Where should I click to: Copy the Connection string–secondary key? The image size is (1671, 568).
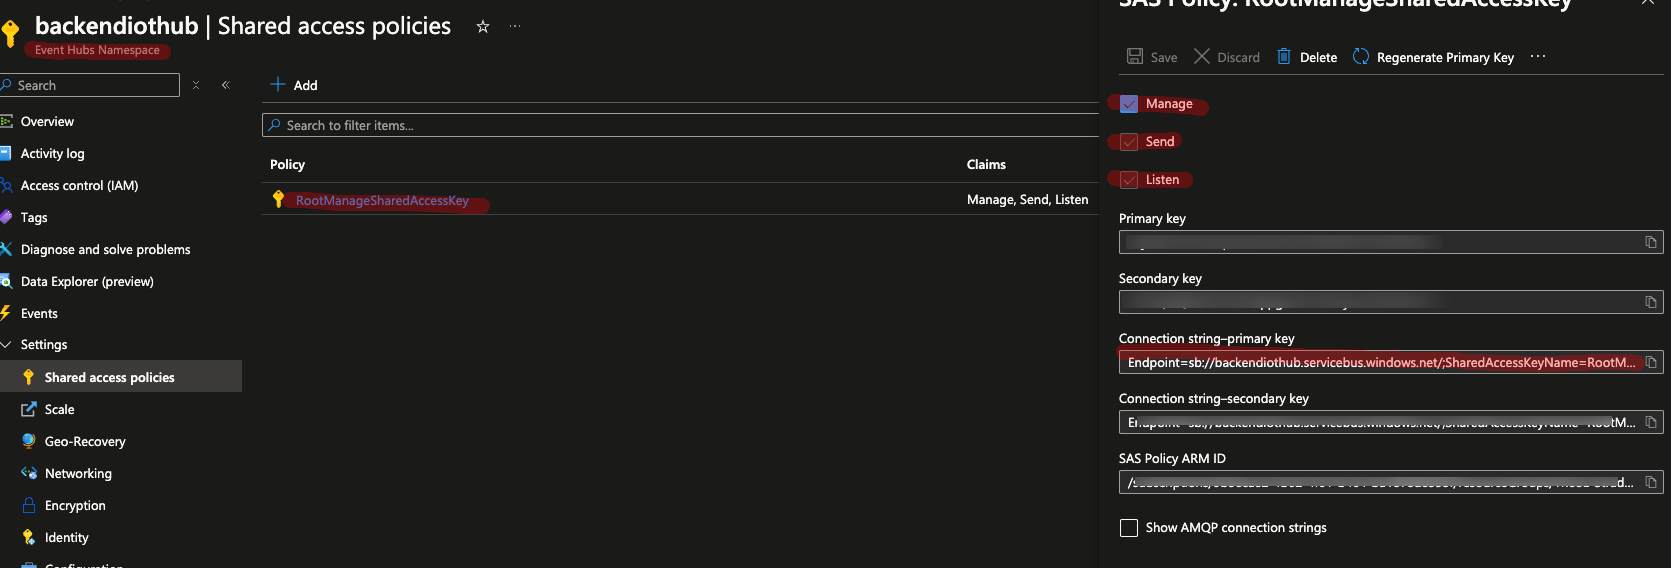click(x=1651, y=422)
